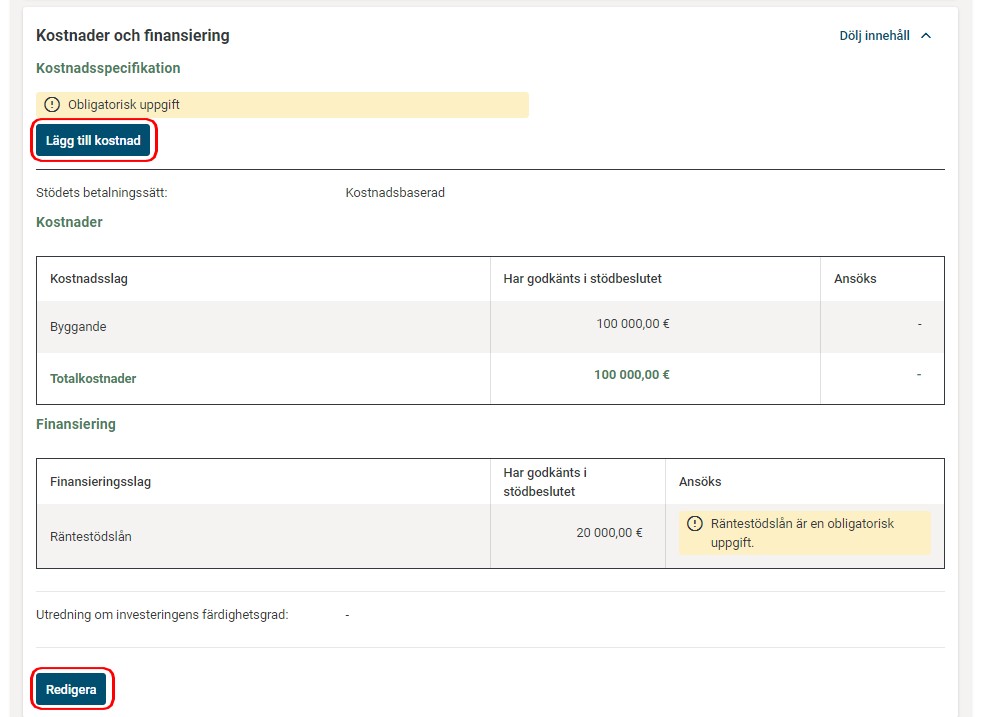This screenshot has height=717, width=982.
Task: Click the approved amount in the Byggande row
Action: [x=632, y=325]
